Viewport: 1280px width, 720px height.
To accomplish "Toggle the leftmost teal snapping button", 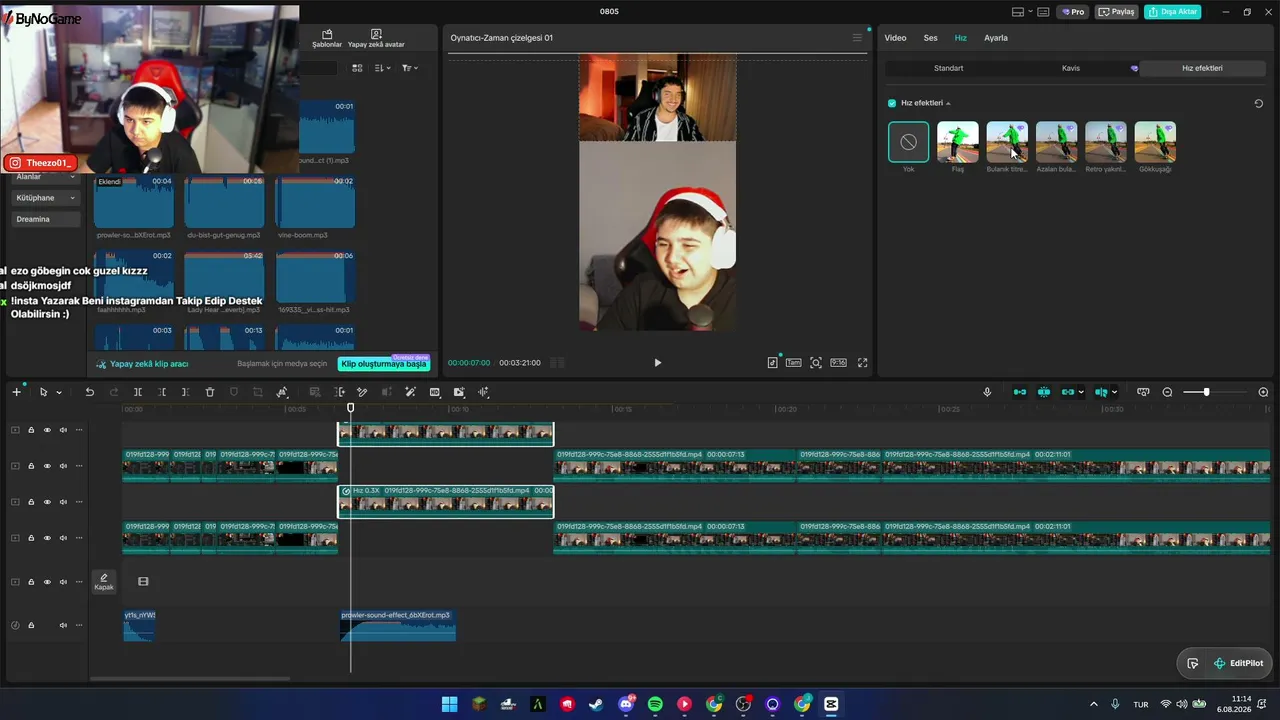I will coord(1020,392).
